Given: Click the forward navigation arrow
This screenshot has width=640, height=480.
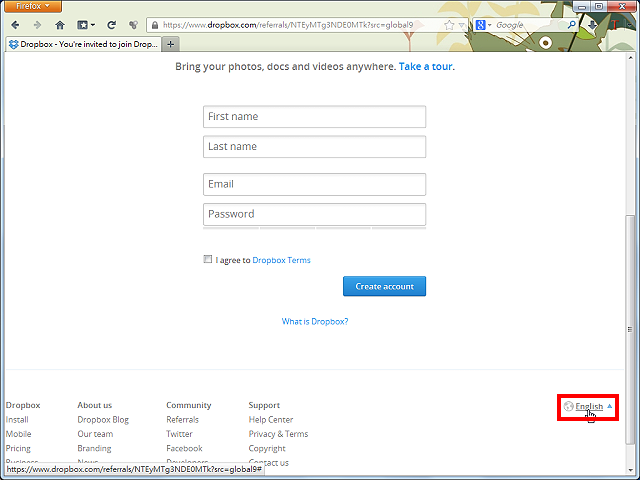Looking at the screenshot, I should (x=37, y=25).
